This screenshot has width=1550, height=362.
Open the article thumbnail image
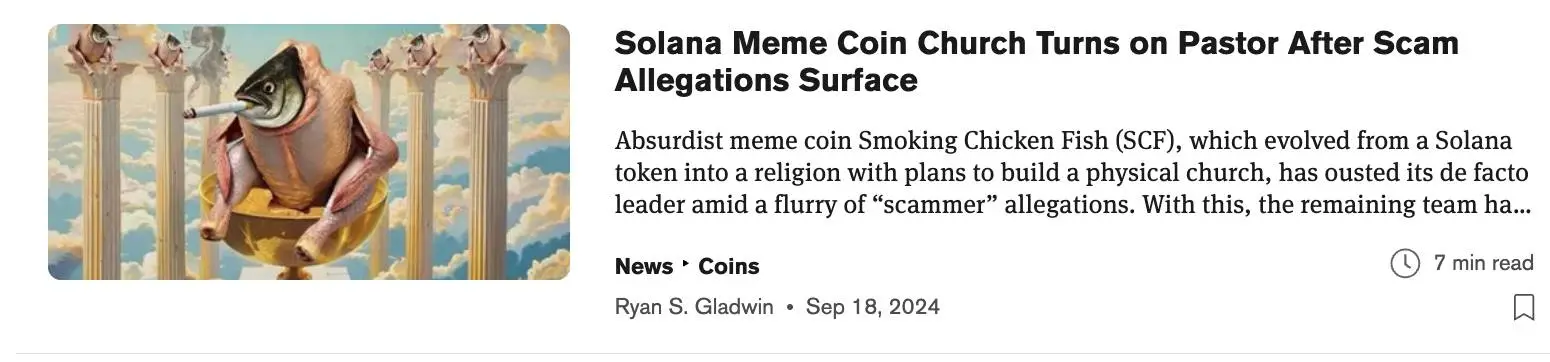pos(309,152)
